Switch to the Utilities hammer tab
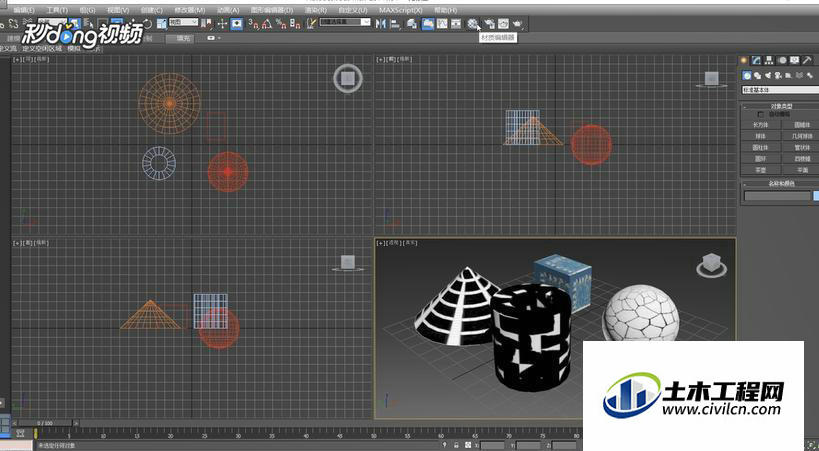 [x=807, y=60]
